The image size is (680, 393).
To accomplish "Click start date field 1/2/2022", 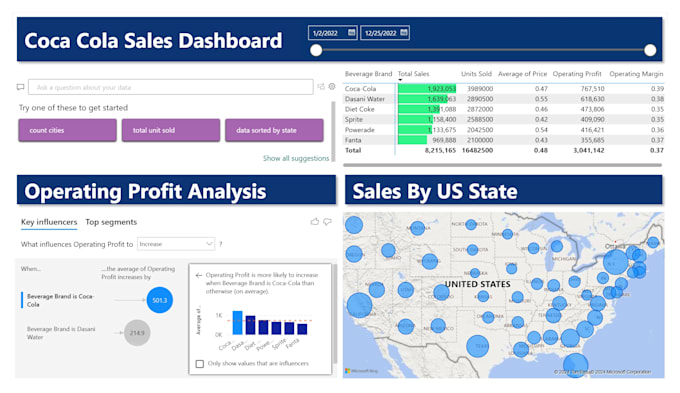I will [x=333, y=33].
